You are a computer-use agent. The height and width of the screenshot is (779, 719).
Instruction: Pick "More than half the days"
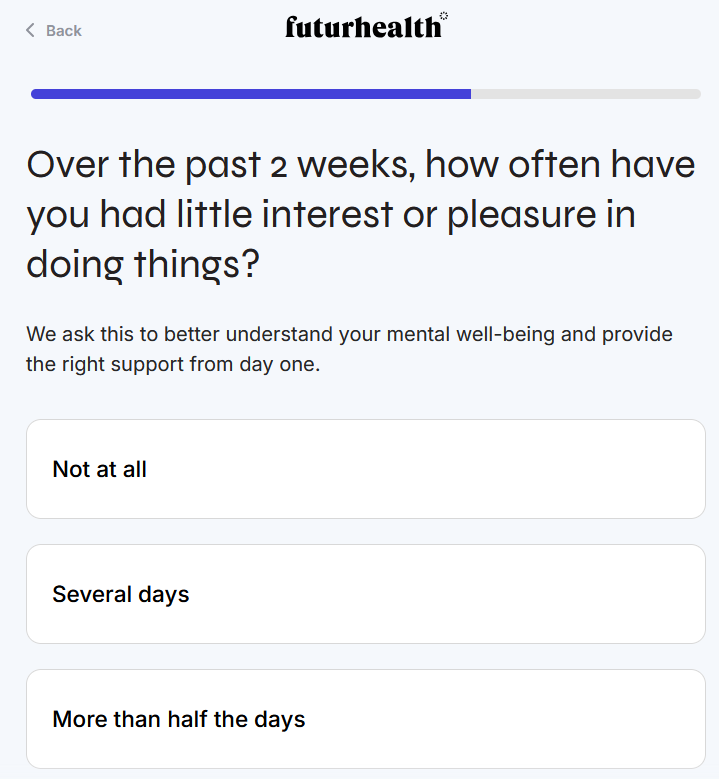coord(365,719)
